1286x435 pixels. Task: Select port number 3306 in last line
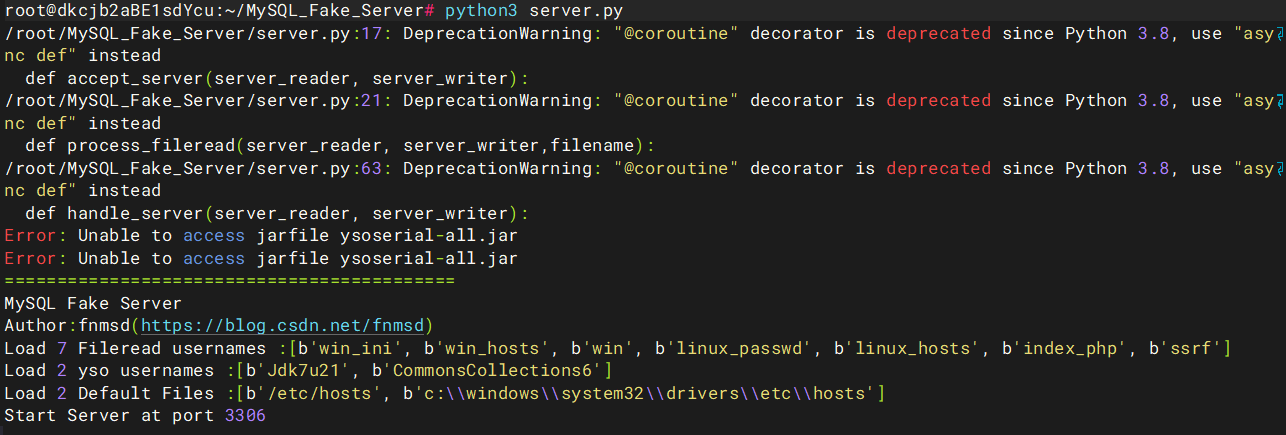pyautogui.click(x=245, y=415)
